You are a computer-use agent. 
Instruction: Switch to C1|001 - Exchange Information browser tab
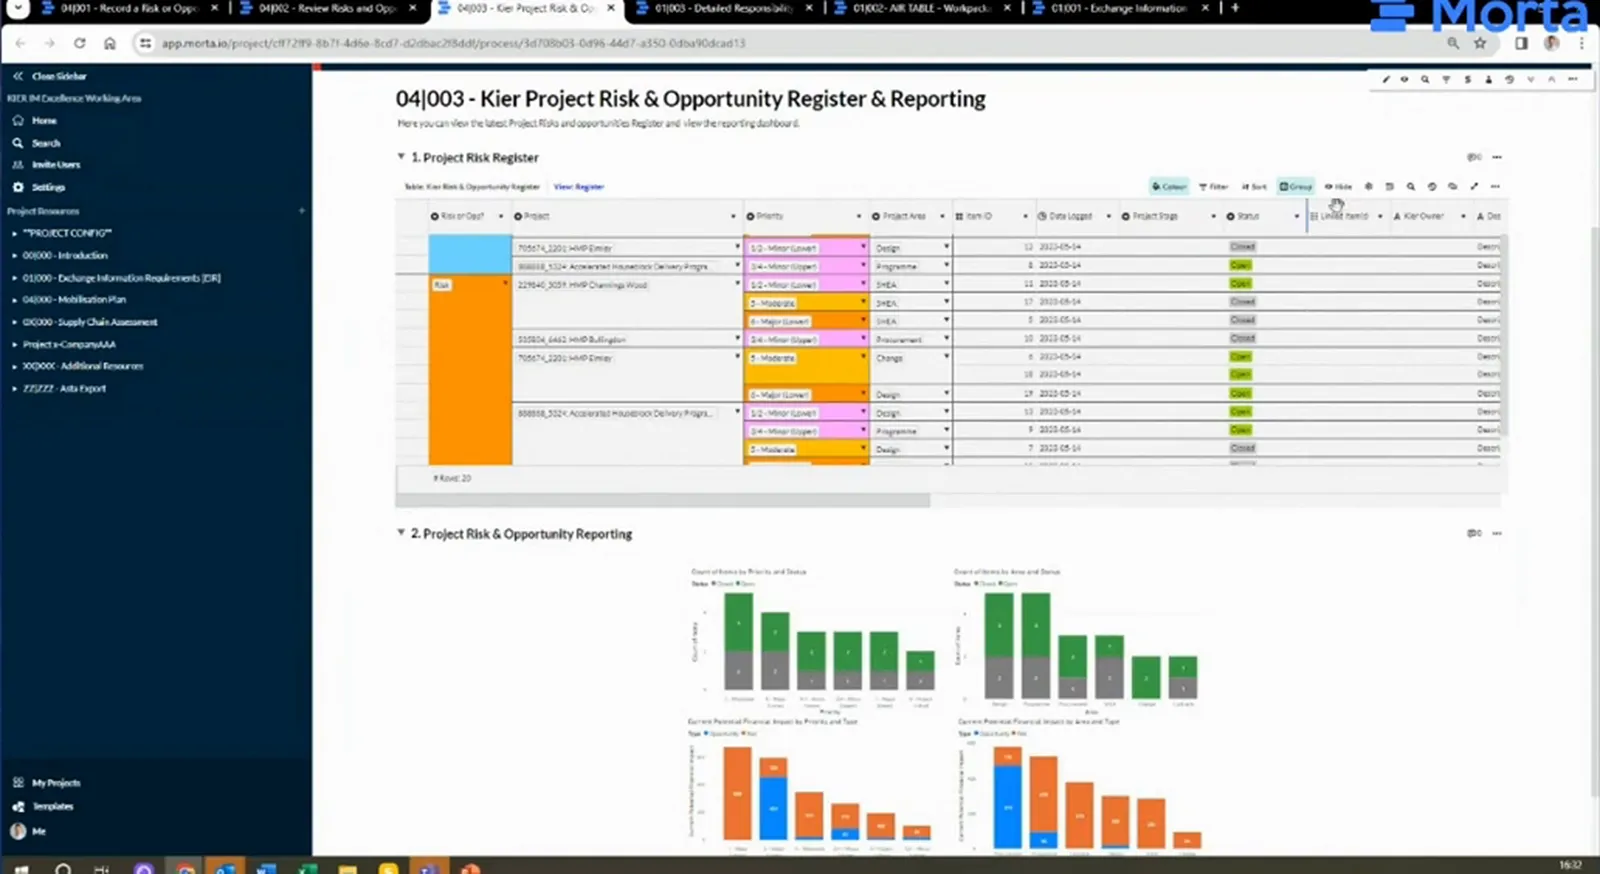pyautogui.click(x=1119, y=8)
